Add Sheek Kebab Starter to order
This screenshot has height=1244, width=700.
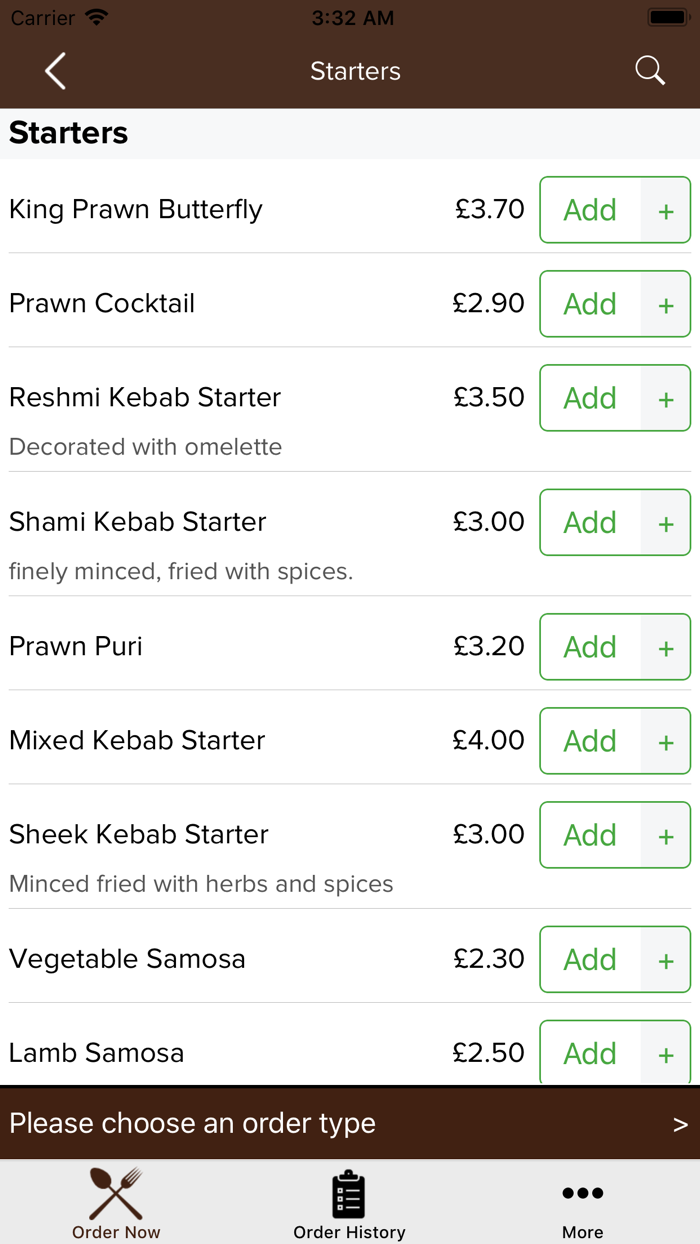[x=590, y=835]
